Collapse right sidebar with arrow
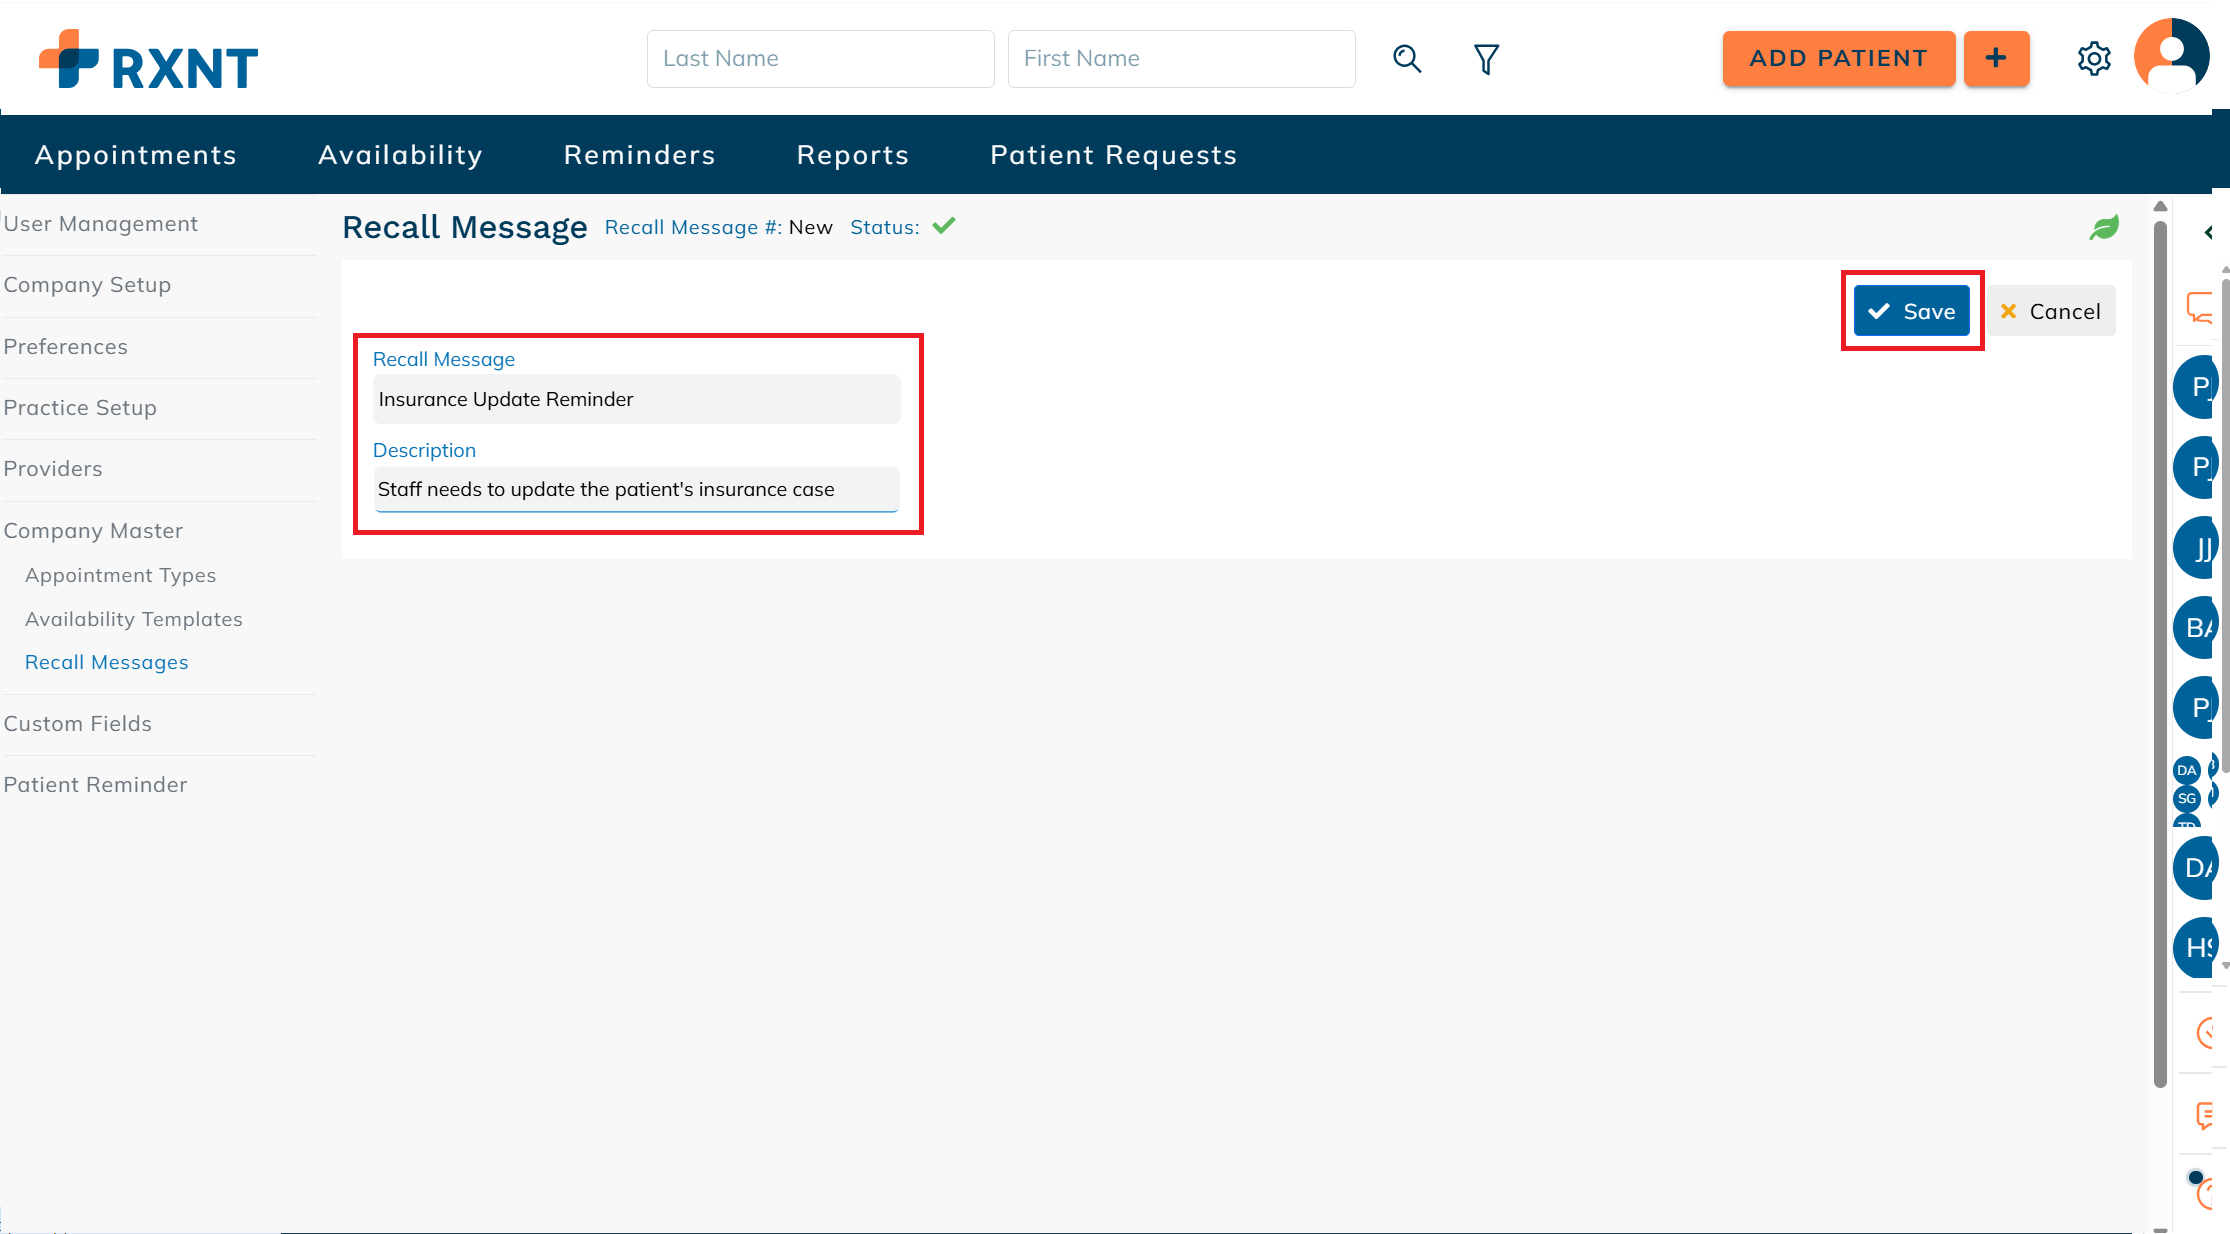The image size is (2230, 1234). click(2208, 233)
